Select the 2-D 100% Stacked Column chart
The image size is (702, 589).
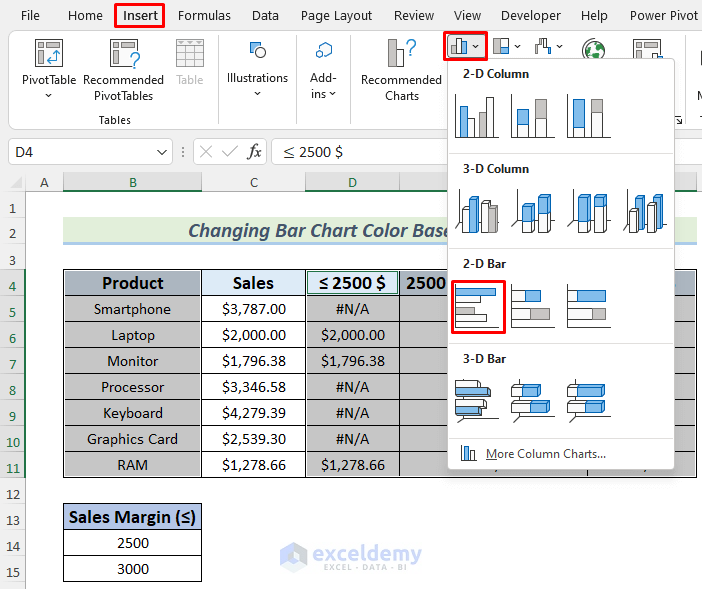click(x=588, y=117)
